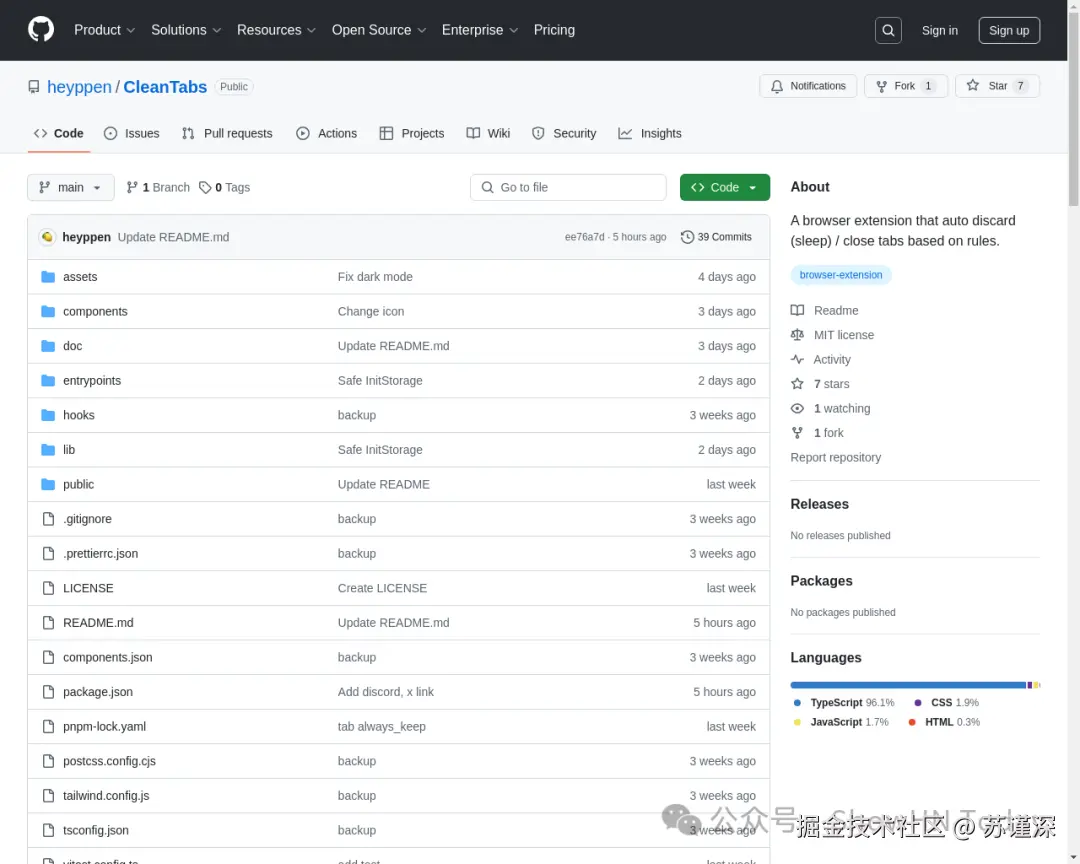Click the stars icon in About sidebar
The width and height of the screenshot is (1080, 864).
[x=797, y=384]
